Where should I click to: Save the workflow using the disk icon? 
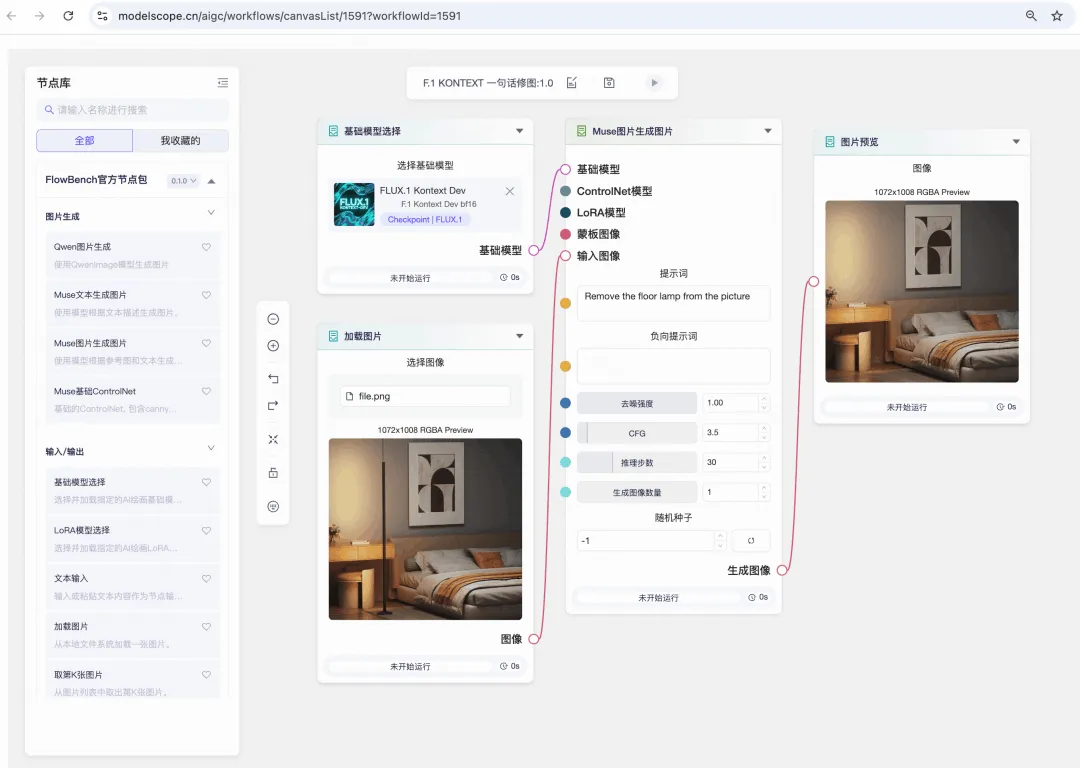pyautogui.click(x=609, y=83)
